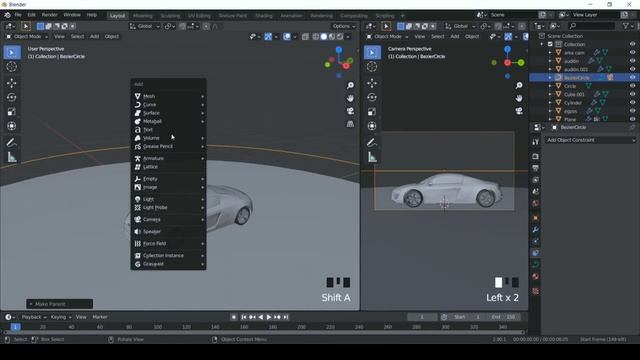
Task: Click the blue Z axis gizmo ball
Action: point(339,50)
